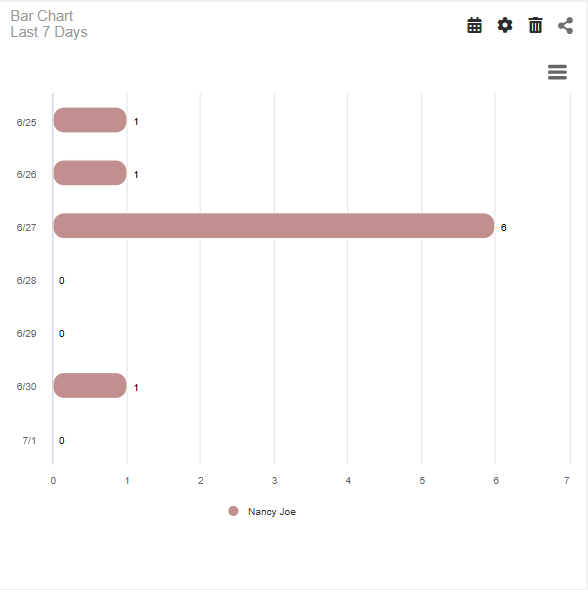Select the 6/27 bar

274,226
